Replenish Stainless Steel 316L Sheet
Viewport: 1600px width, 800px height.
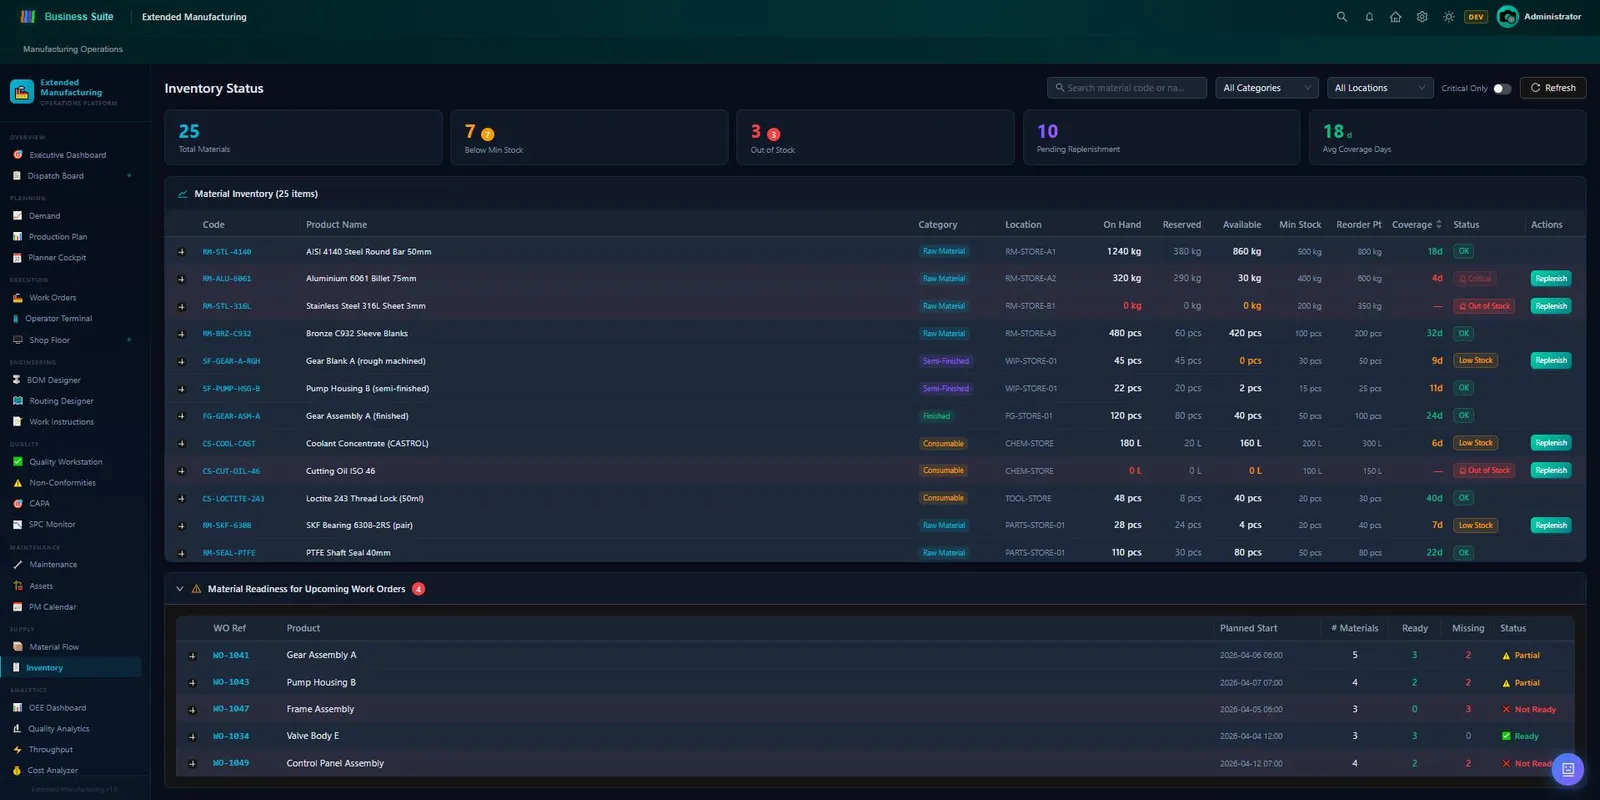pos(1551,306)
